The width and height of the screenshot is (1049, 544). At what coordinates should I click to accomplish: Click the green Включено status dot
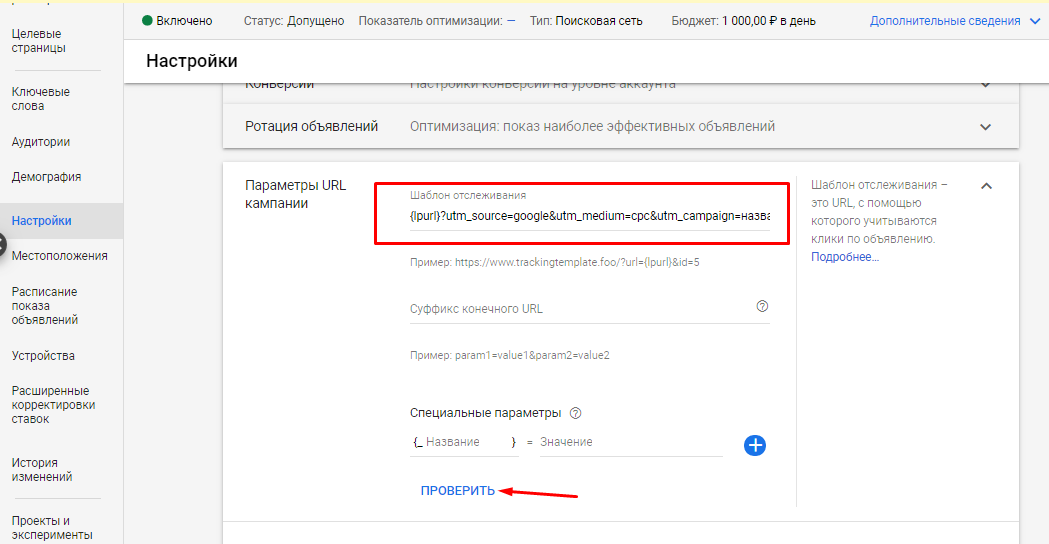pyautogui.click(x=148, y=20)
